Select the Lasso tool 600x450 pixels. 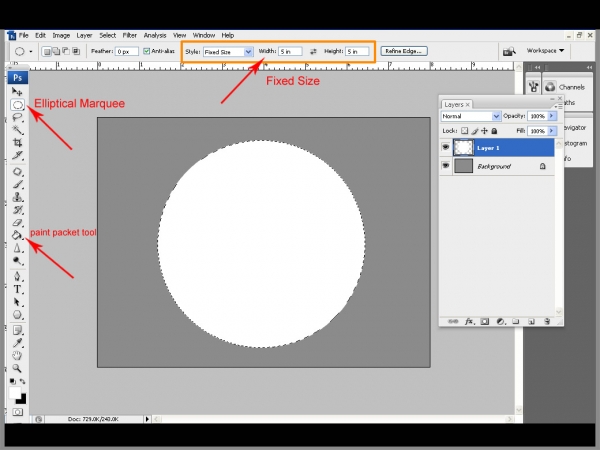17,117
